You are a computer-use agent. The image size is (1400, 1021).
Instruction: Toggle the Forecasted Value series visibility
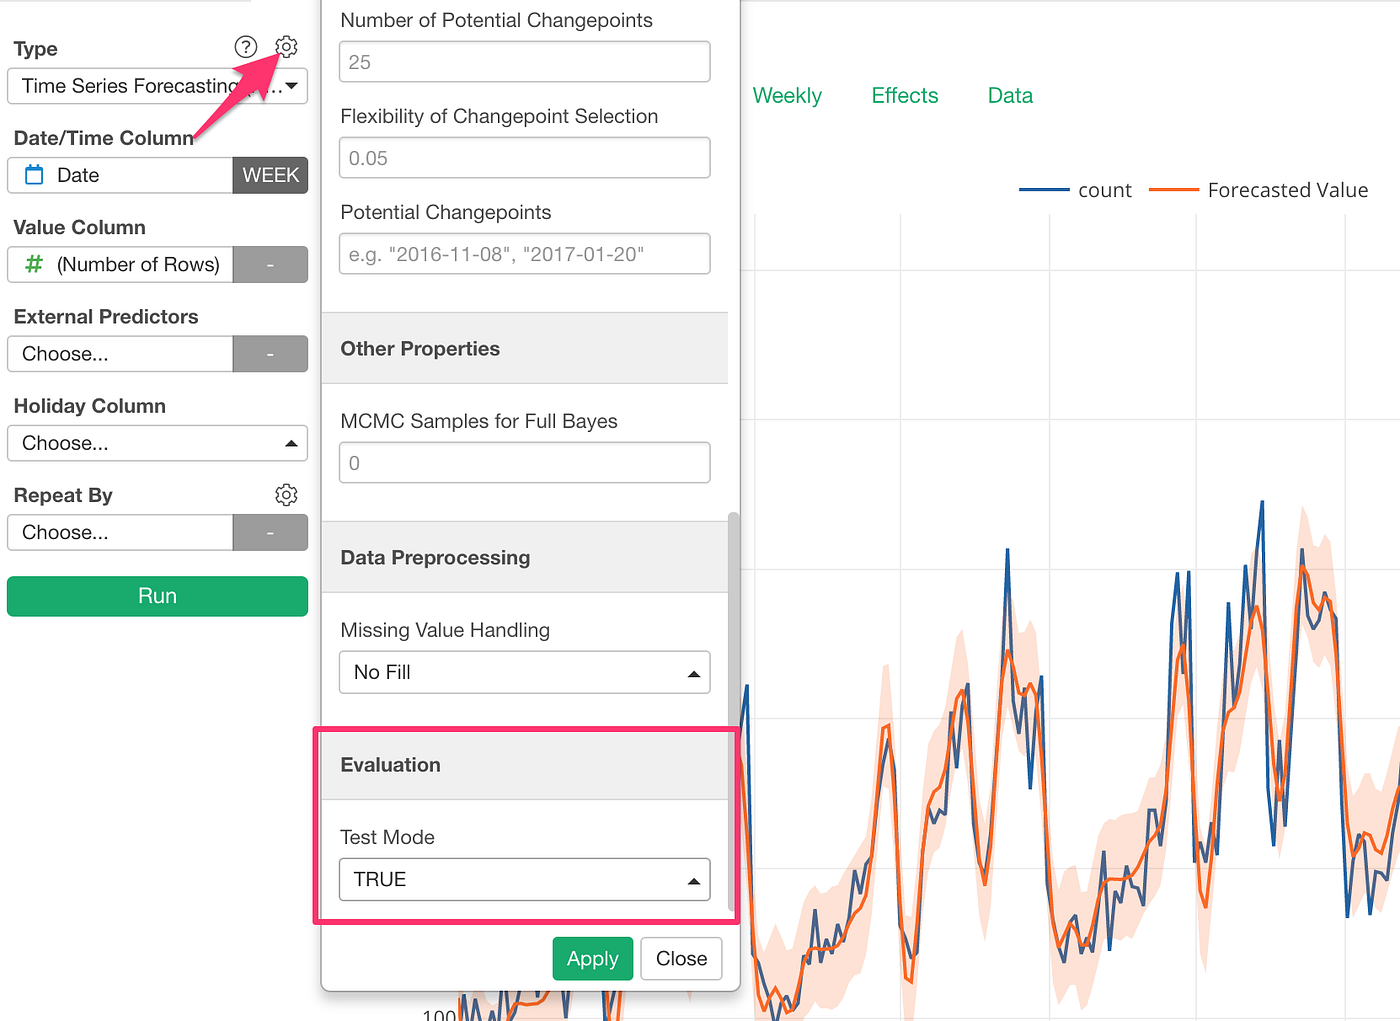(1288, 189)
